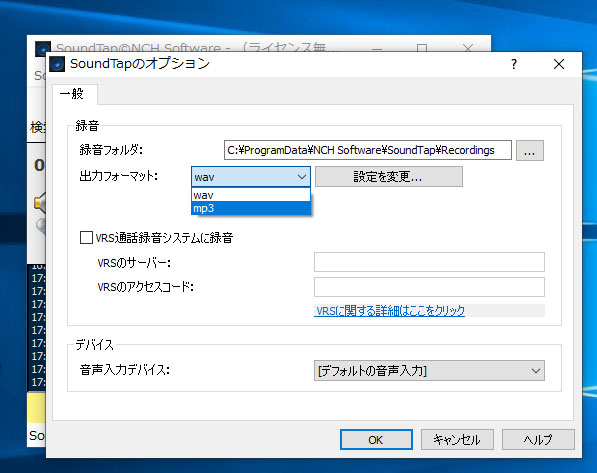Click SoundTap main window app icon
The image size is (597, 473).
(x=43, y=48)
